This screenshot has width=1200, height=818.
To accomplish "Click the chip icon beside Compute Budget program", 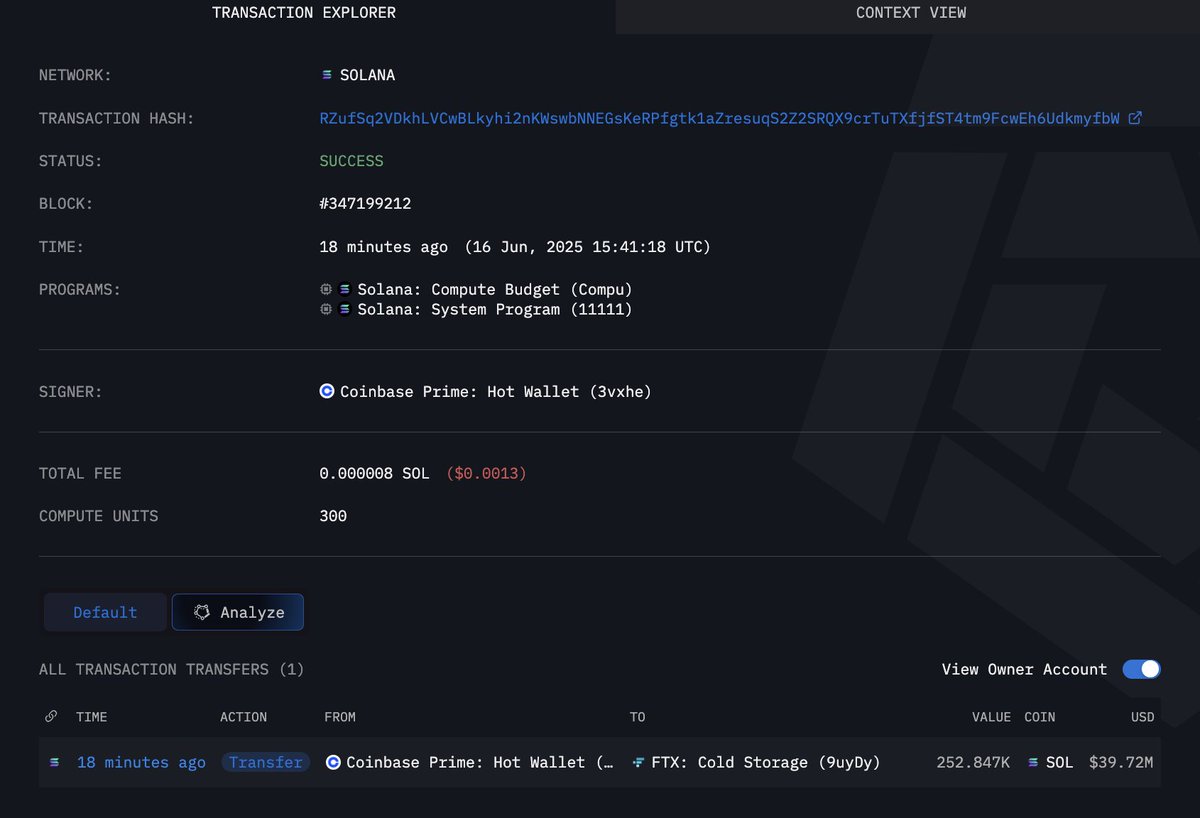I will click(326, 289).
